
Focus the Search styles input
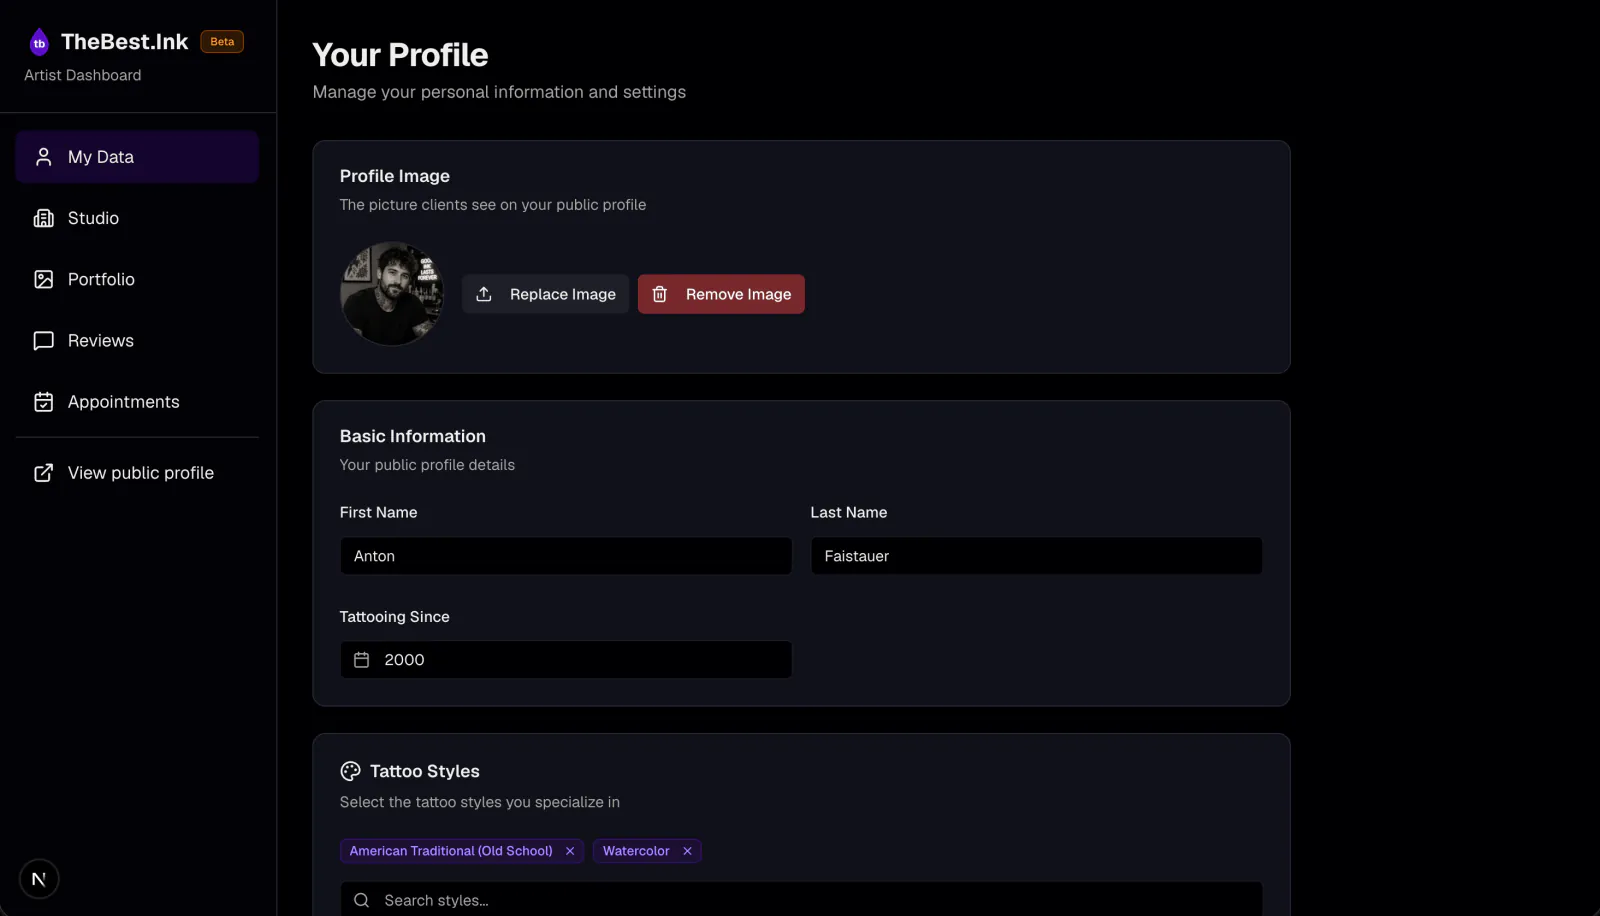click(x=801, y=900)
